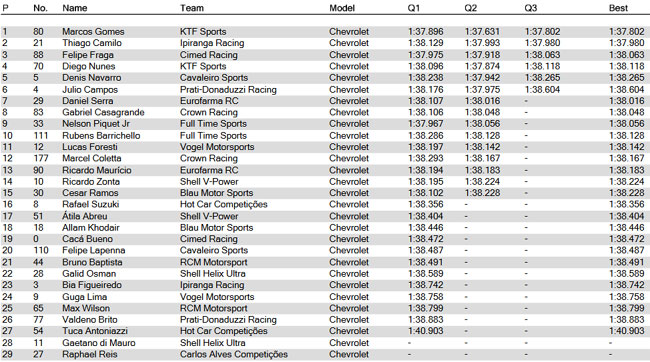Screen dimensions: 650x362
Task: Click Rubens Barrichello's name
Action: coord(101,136)
